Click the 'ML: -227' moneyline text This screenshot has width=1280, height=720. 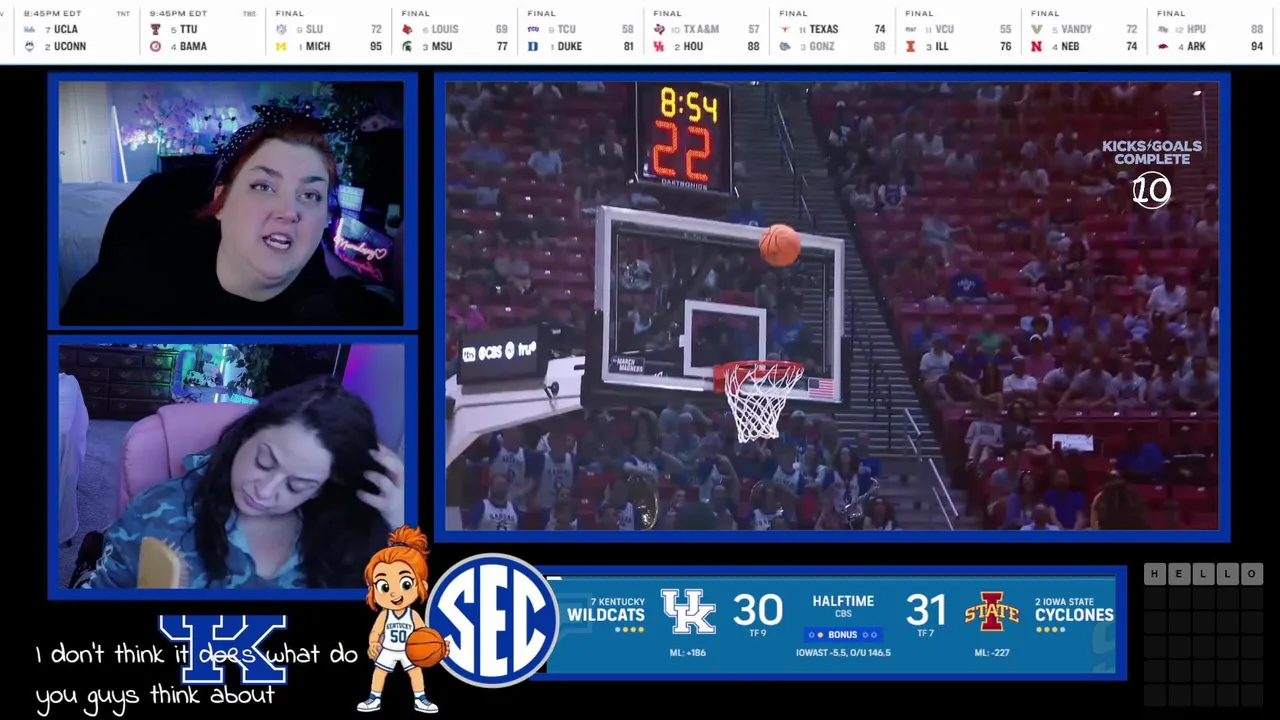[x=992, y=653]
